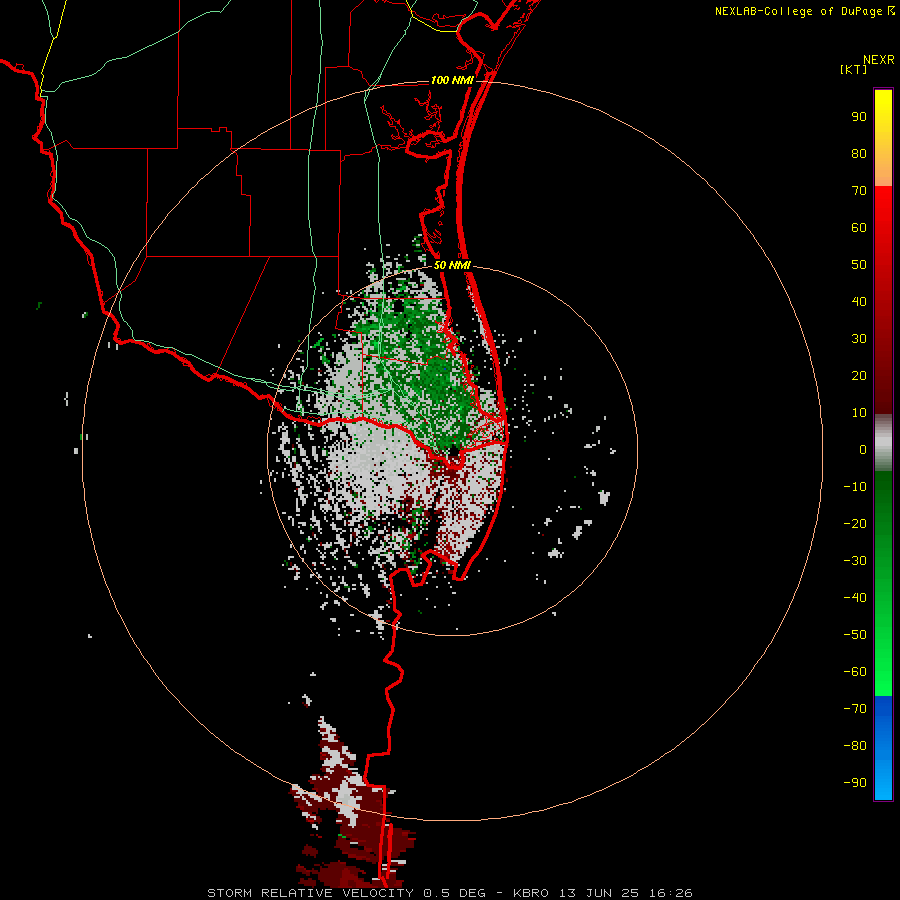Click the 10 value on the velocity scale
900x900 pixels.
pos(859,413)
